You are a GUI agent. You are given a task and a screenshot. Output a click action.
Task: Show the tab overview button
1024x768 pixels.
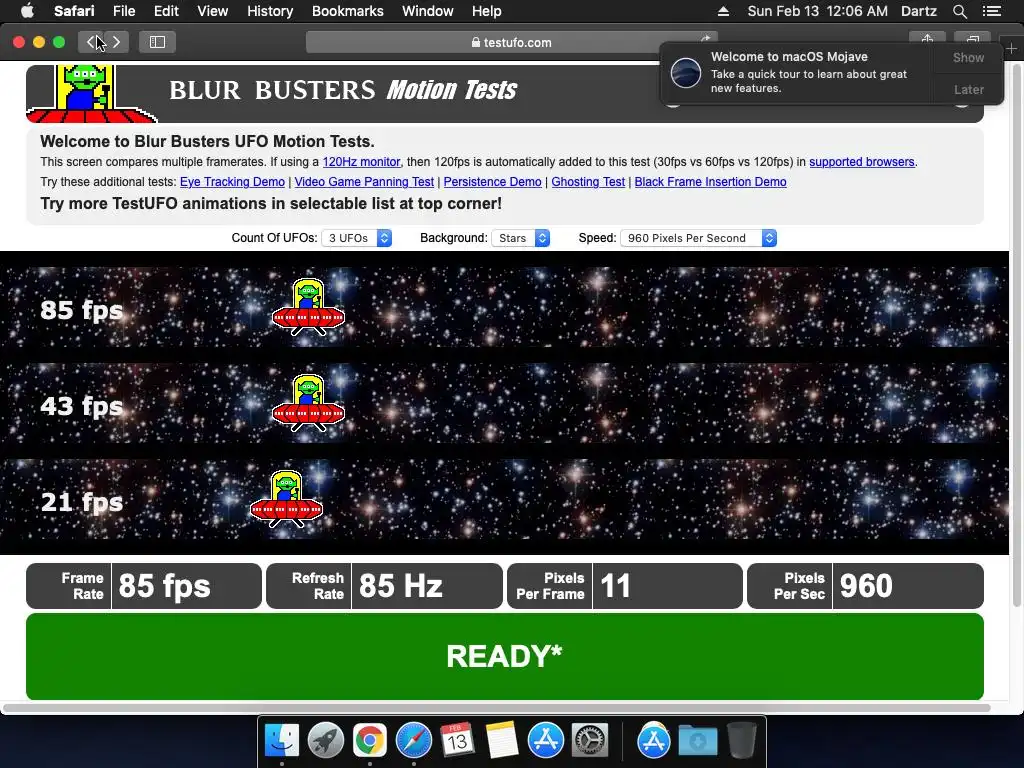[972, 40]
